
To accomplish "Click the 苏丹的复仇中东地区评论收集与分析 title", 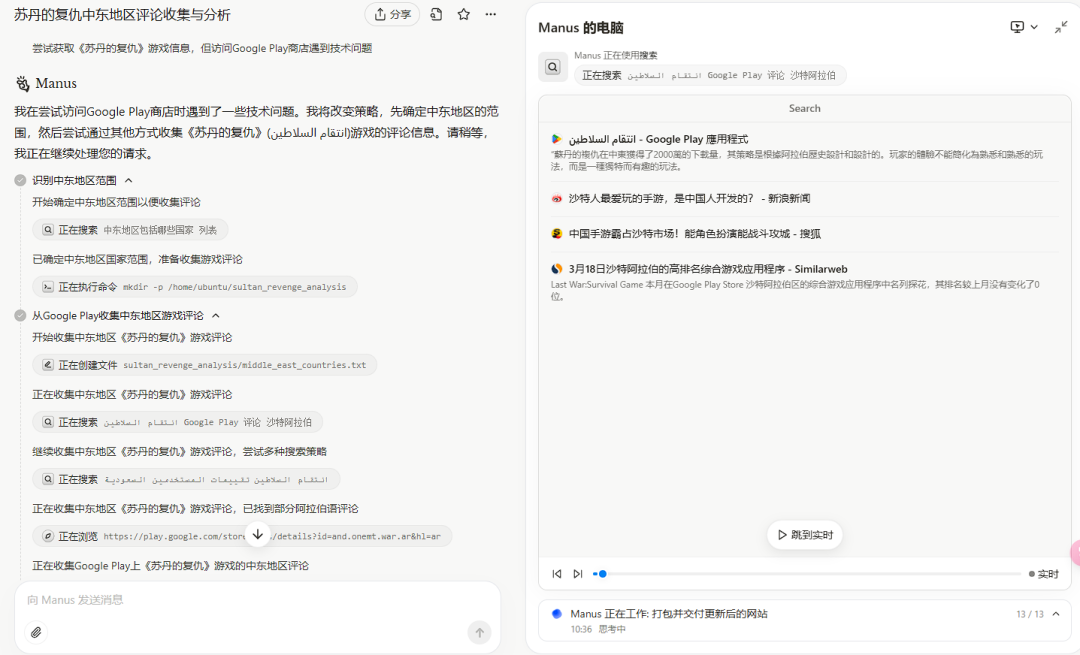I will coord(122,15).
